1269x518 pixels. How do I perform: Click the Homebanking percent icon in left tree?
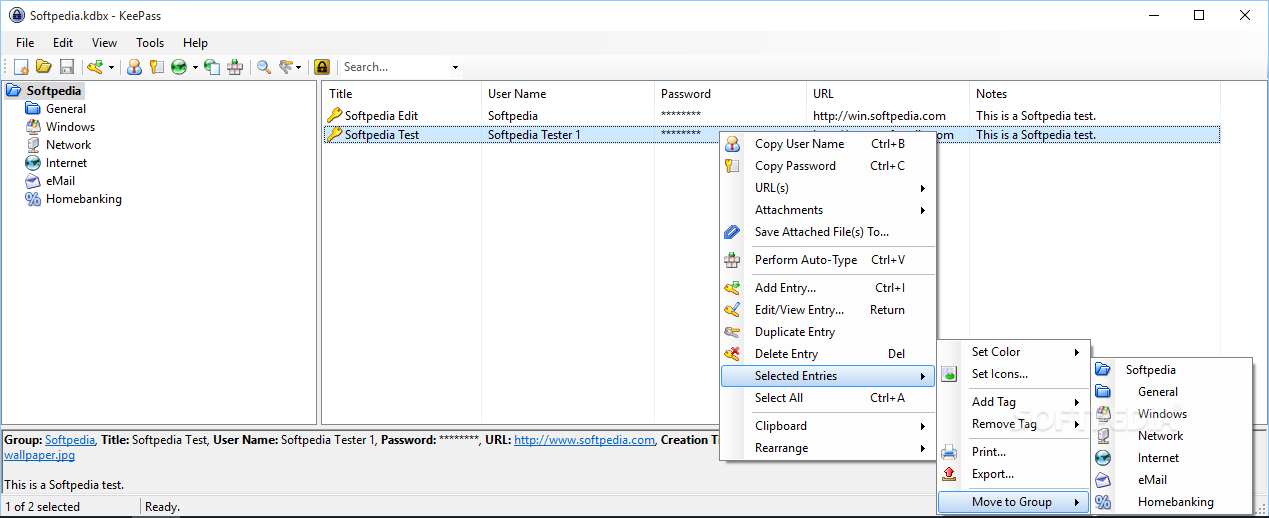point(33,199)
